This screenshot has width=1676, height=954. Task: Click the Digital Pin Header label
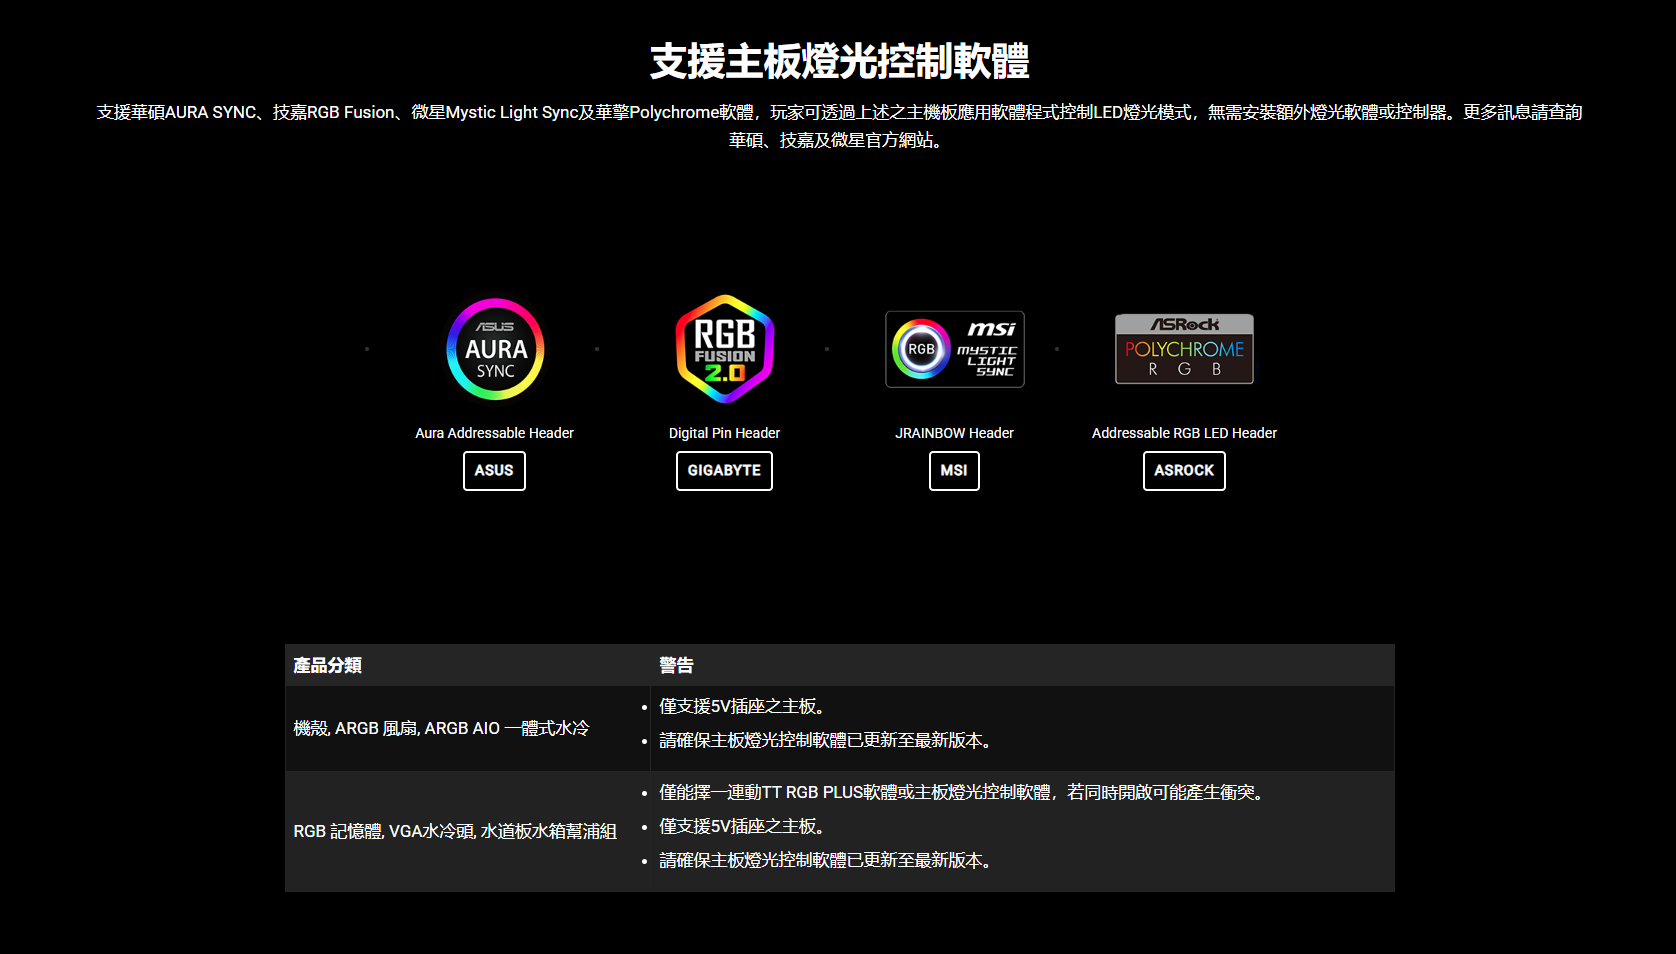(724, 433)
